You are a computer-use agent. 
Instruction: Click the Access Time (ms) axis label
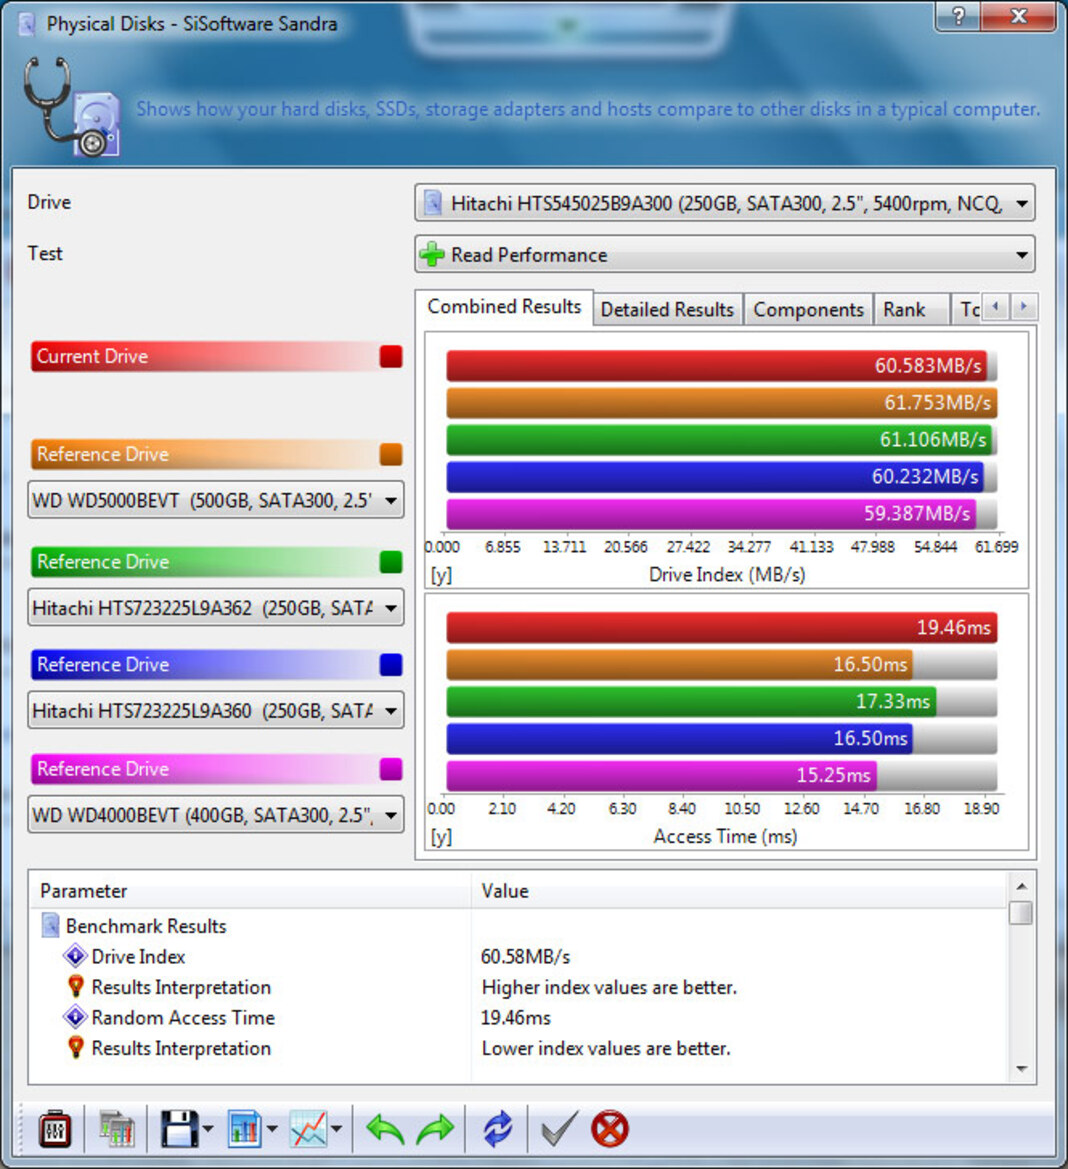click(725, 836)
